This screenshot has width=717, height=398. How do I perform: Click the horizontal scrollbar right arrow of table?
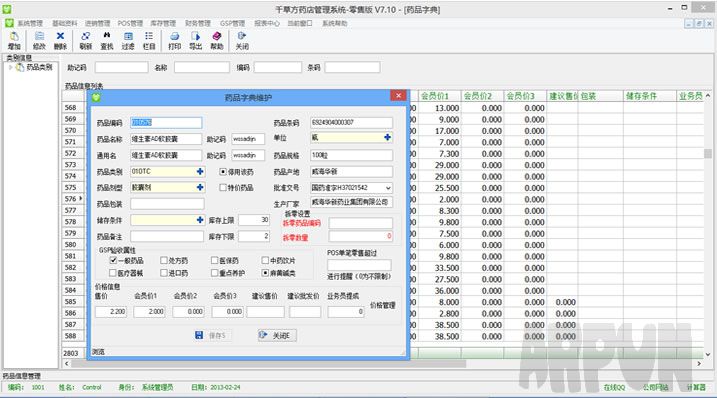tap(699, 364)
